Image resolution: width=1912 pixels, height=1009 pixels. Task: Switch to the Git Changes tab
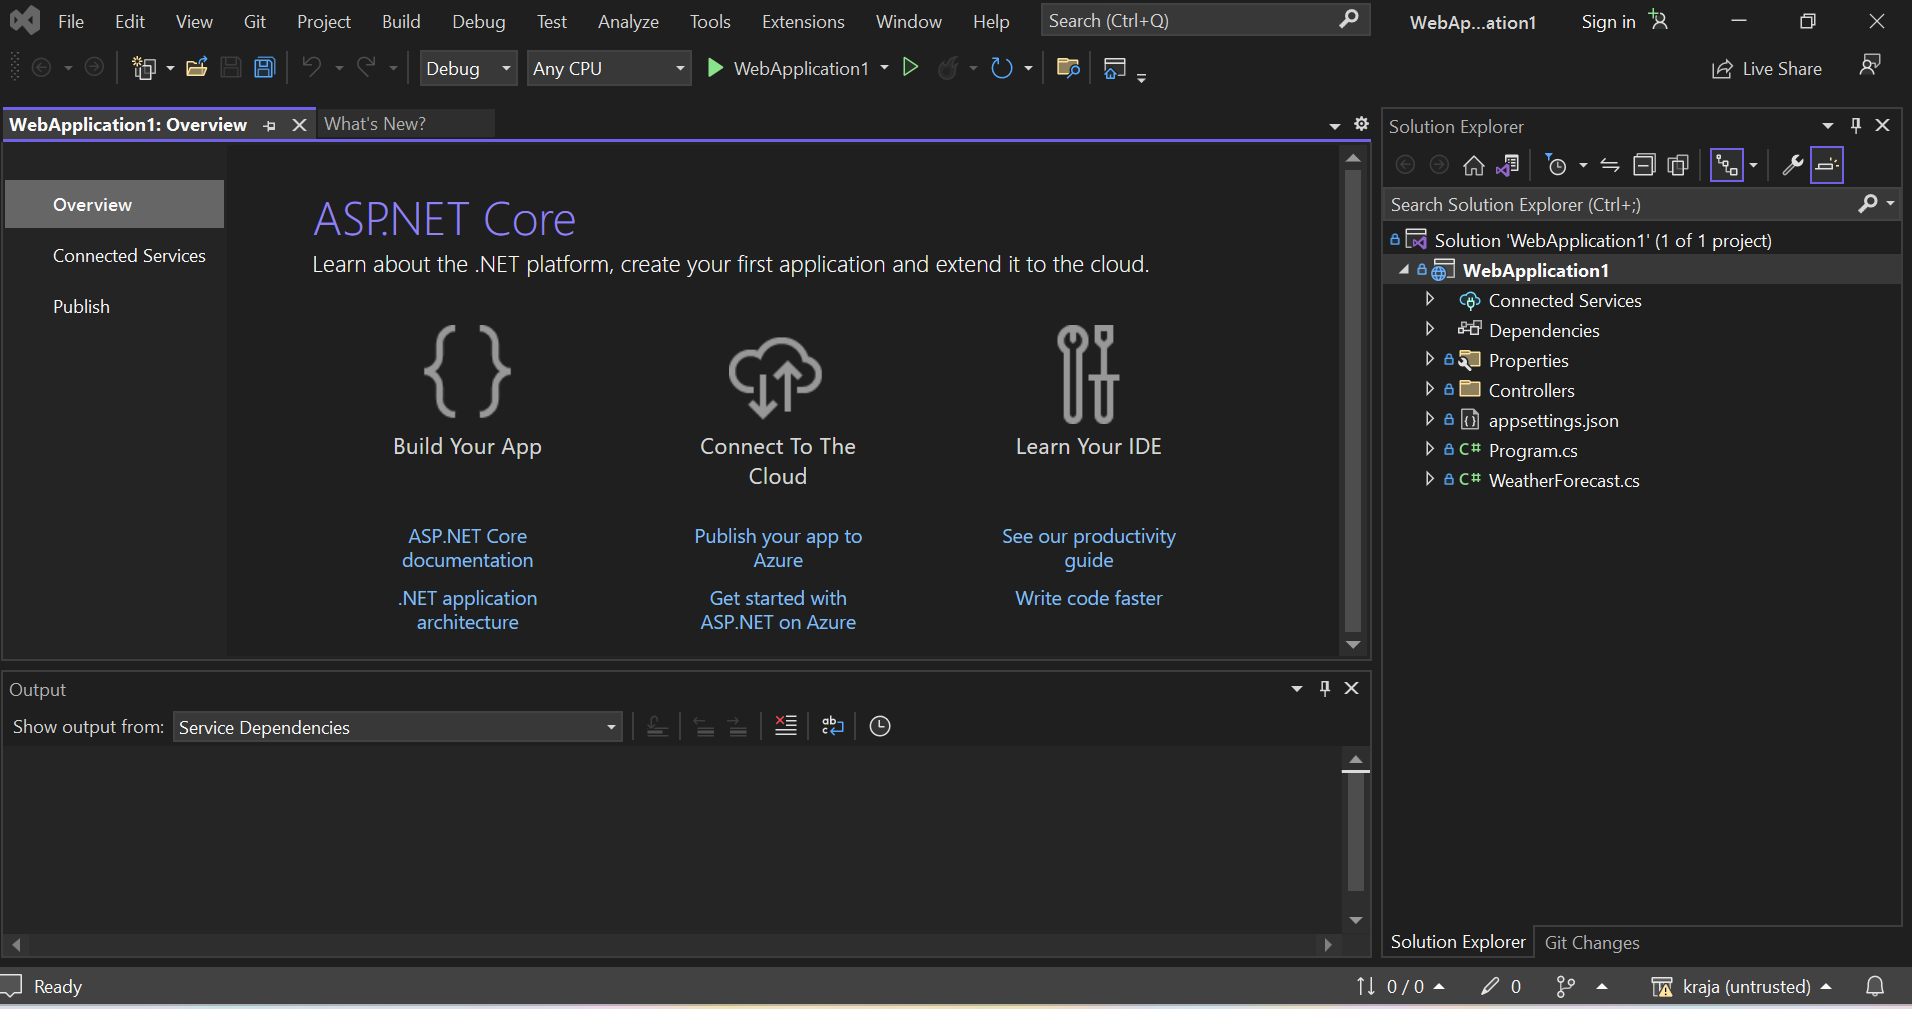tap(1592, 942)
